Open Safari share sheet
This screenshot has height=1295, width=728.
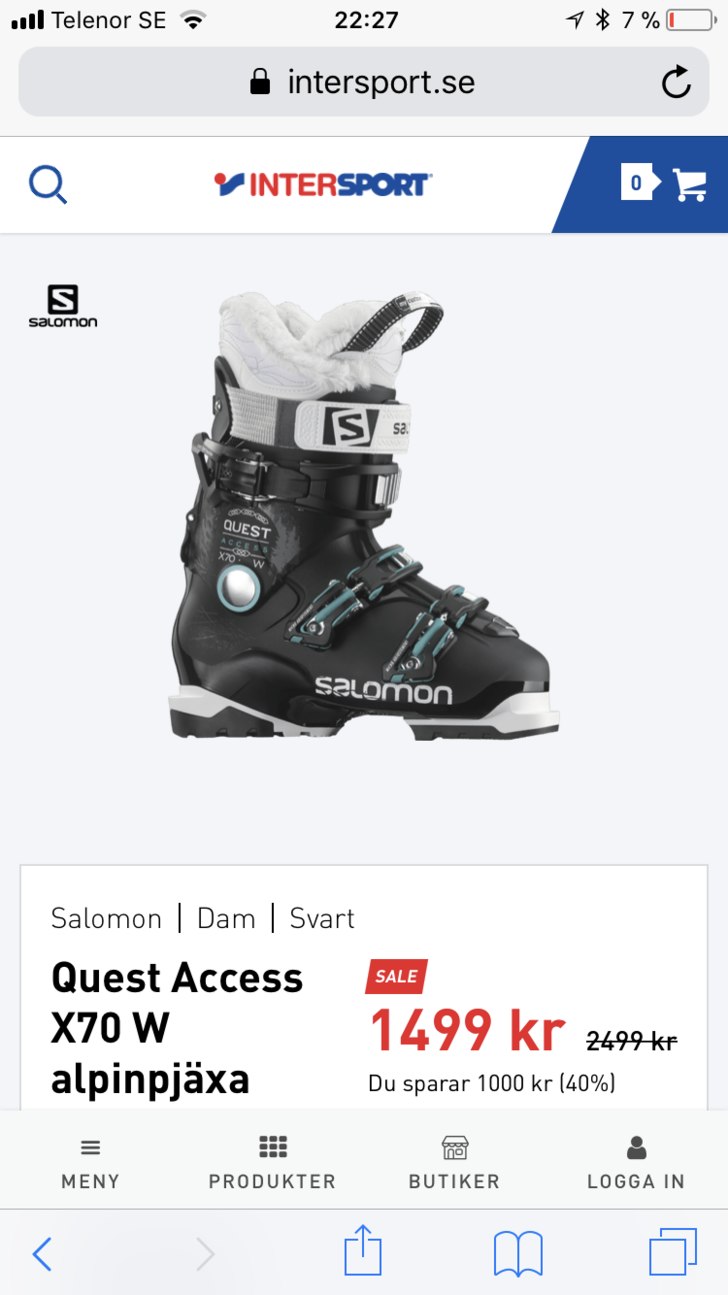tap(363, 1250)
